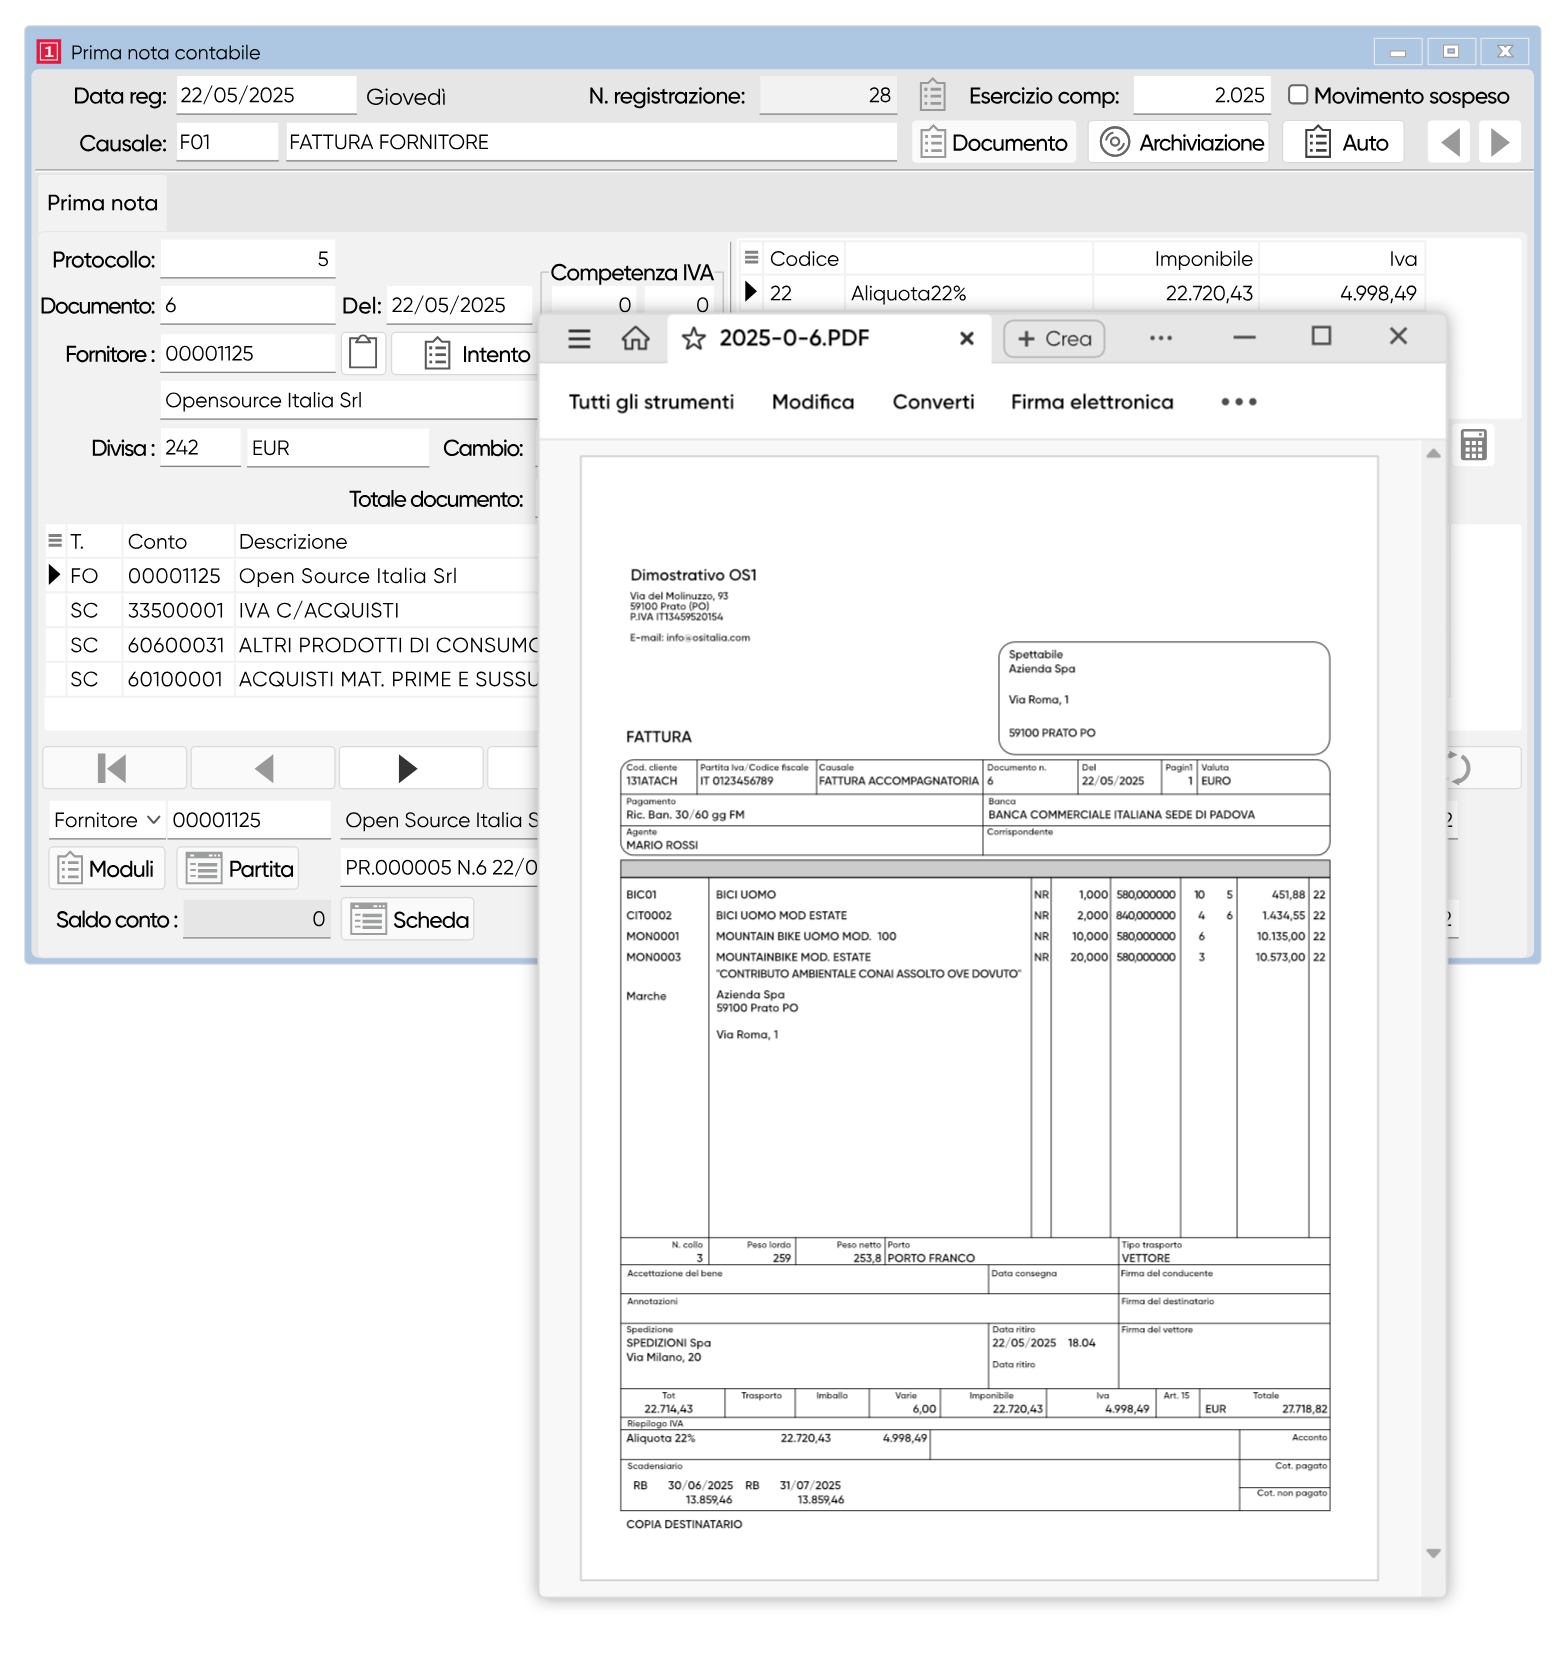This screenshot has width=1567, height=1658.
Task: Open the Codice grid column menu icon
Action: [x=752, y=258]
